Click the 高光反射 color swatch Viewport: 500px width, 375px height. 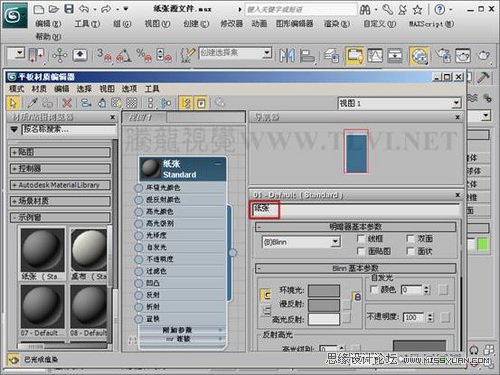(324, 319)
